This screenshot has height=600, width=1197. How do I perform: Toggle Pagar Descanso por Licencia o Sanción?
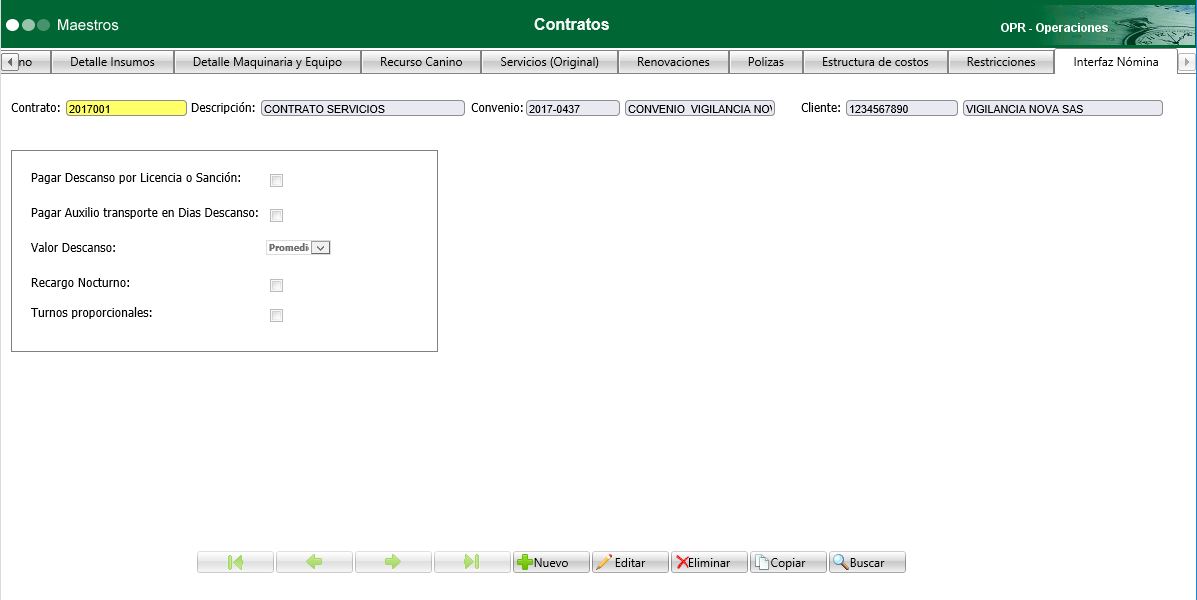click(x=276, y=180)
